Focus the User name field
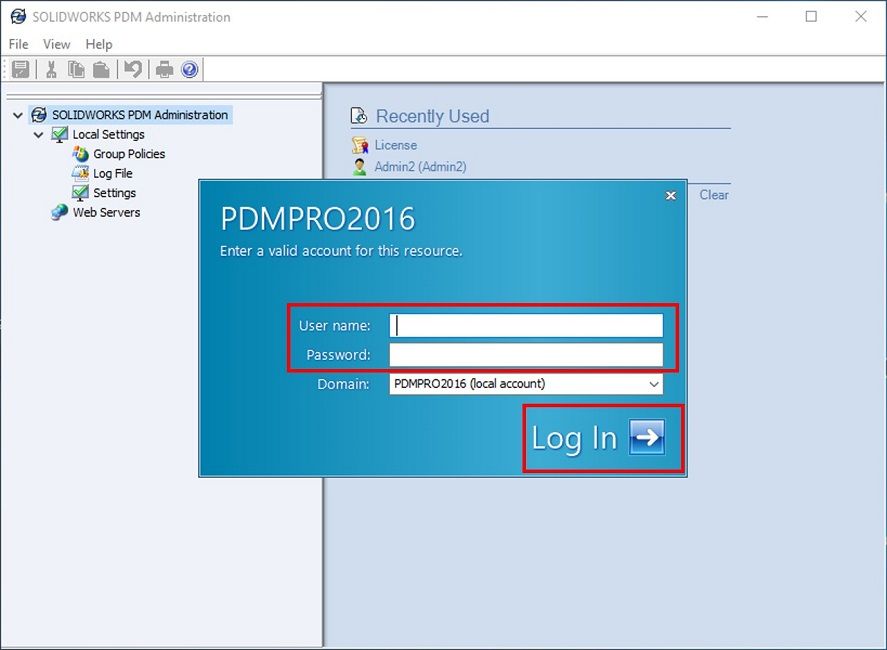 click(525, 326)
